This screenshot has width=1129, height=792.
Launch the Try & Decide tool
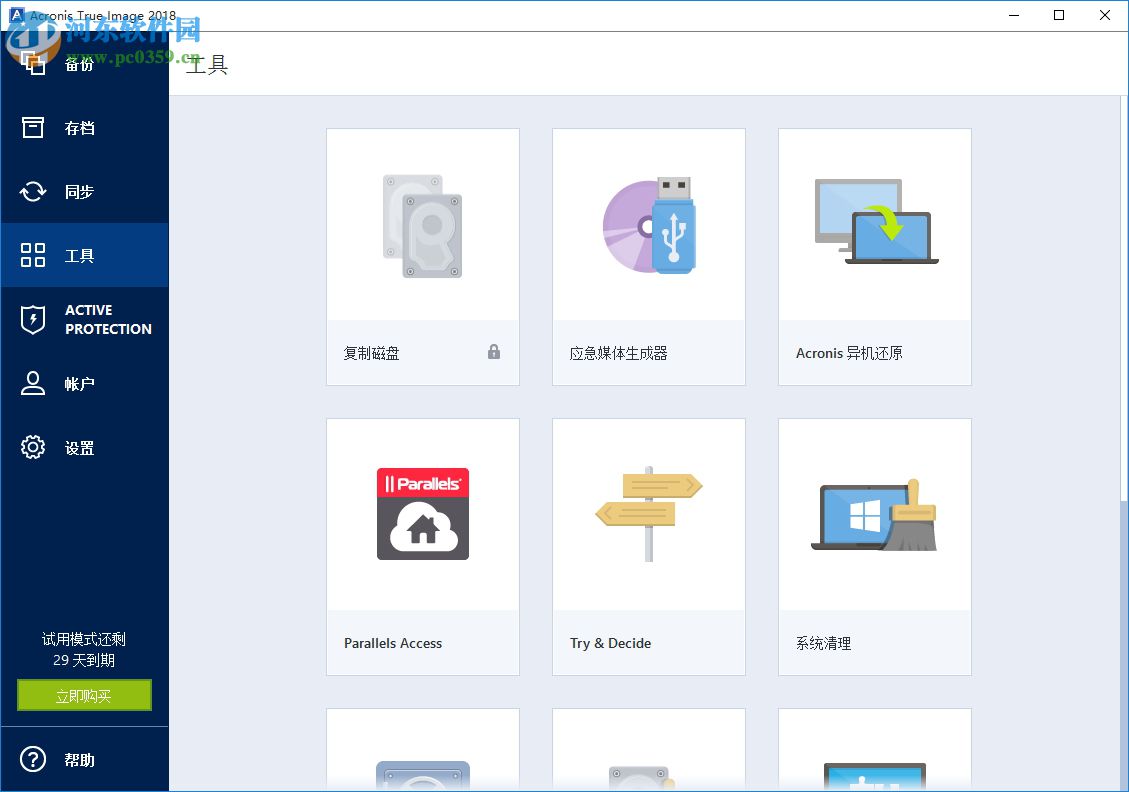click(x=648, y=545)
